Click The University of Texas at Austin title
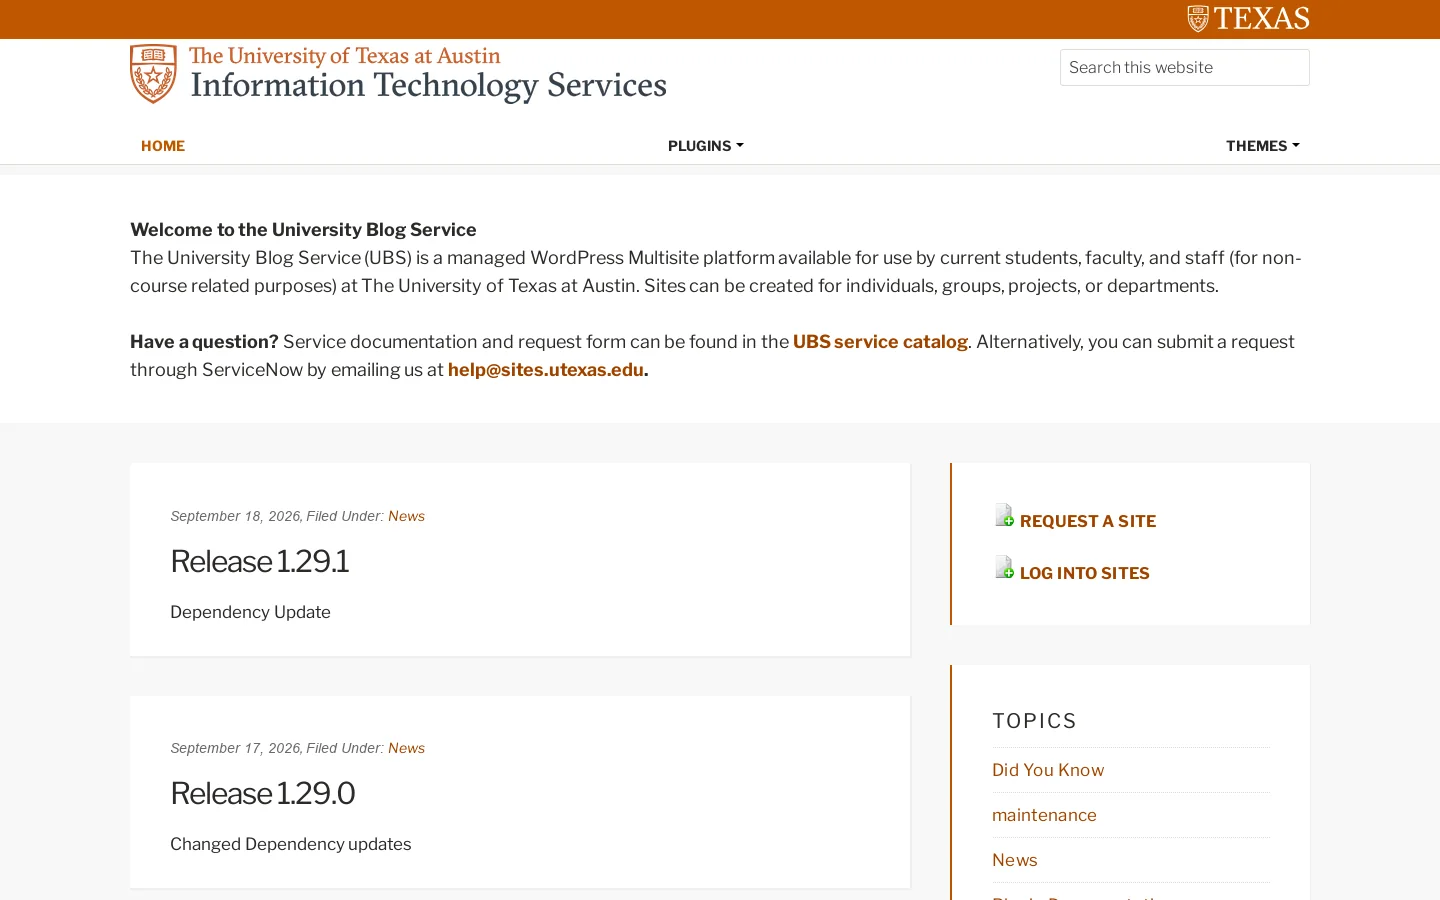Viewport: 1440px width, 900px height. pos(345,56)
